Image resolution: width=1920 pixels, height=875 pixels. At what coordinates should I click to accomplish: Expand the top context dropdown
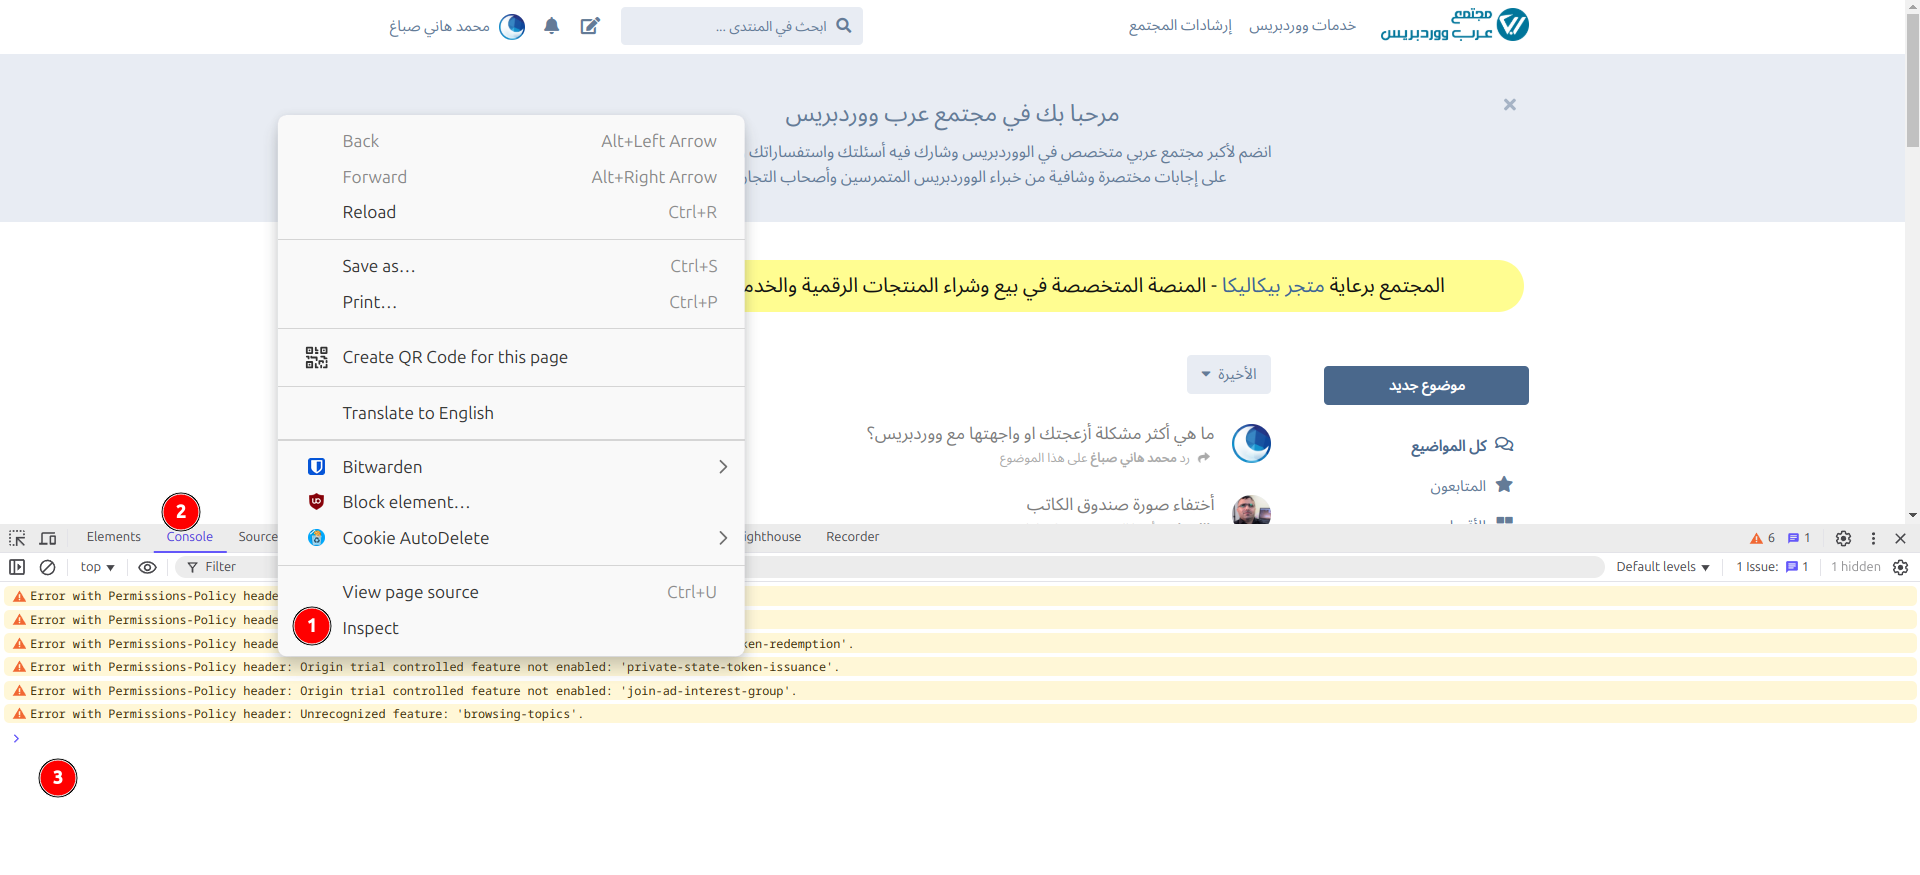(97, 567)
